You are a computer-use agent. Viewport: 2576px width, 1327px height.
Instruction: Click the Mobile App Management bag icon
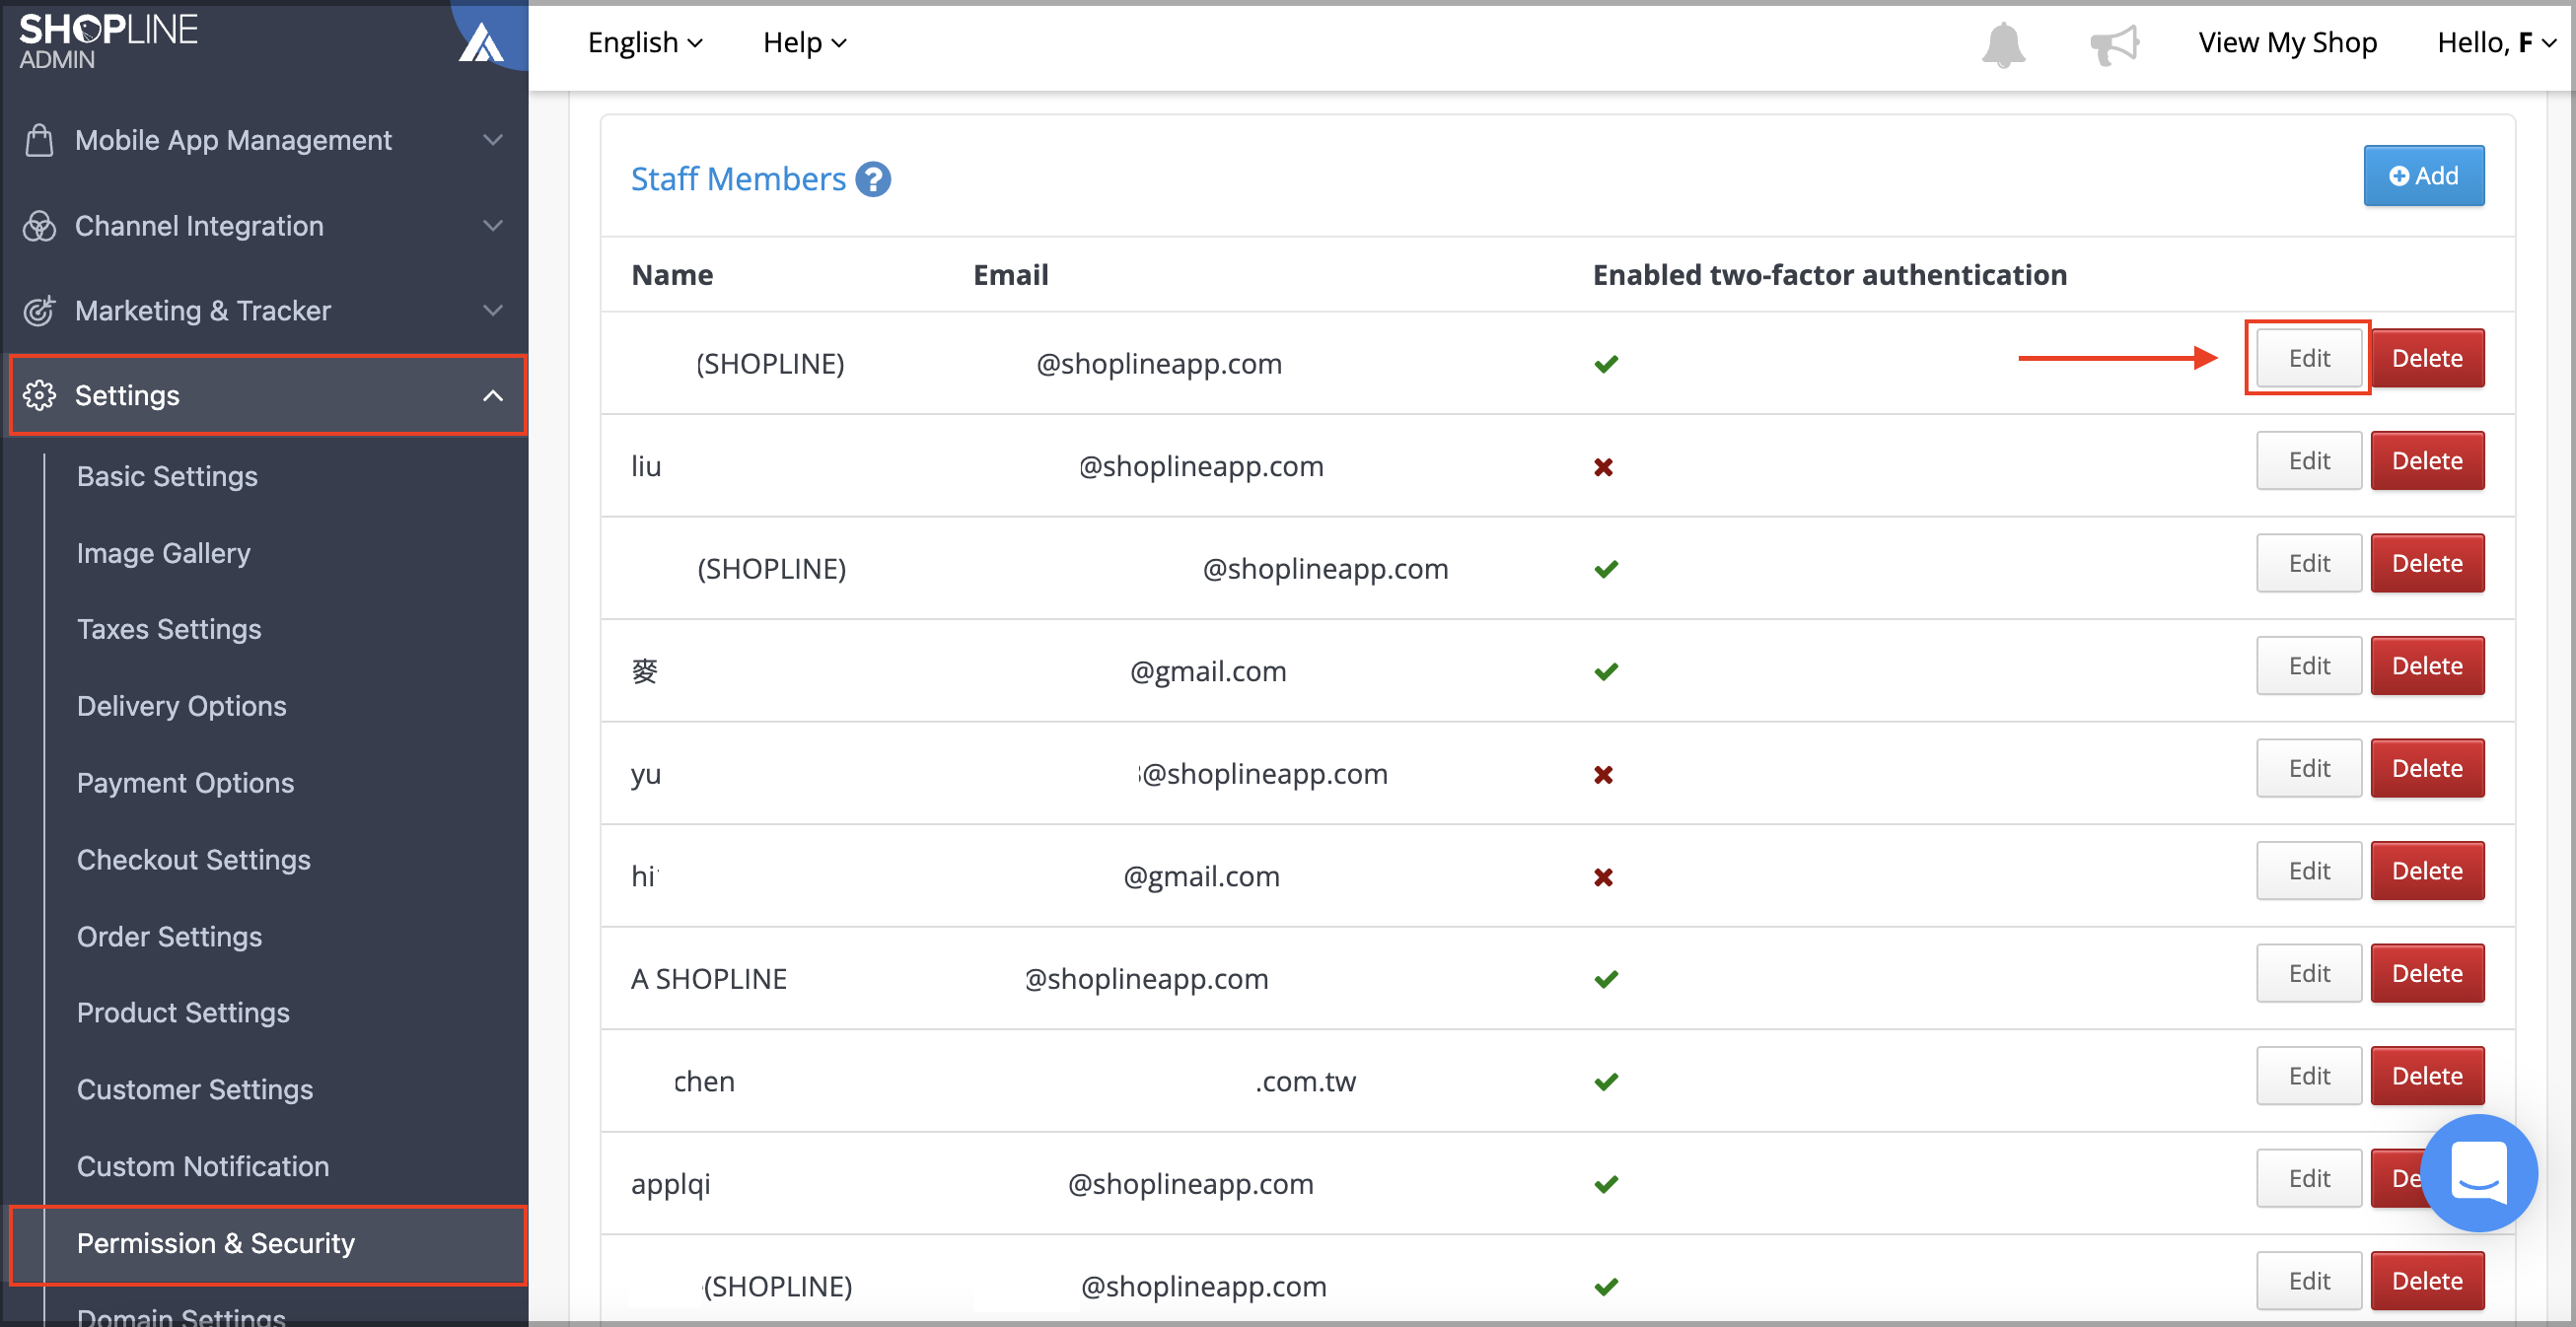39,140
